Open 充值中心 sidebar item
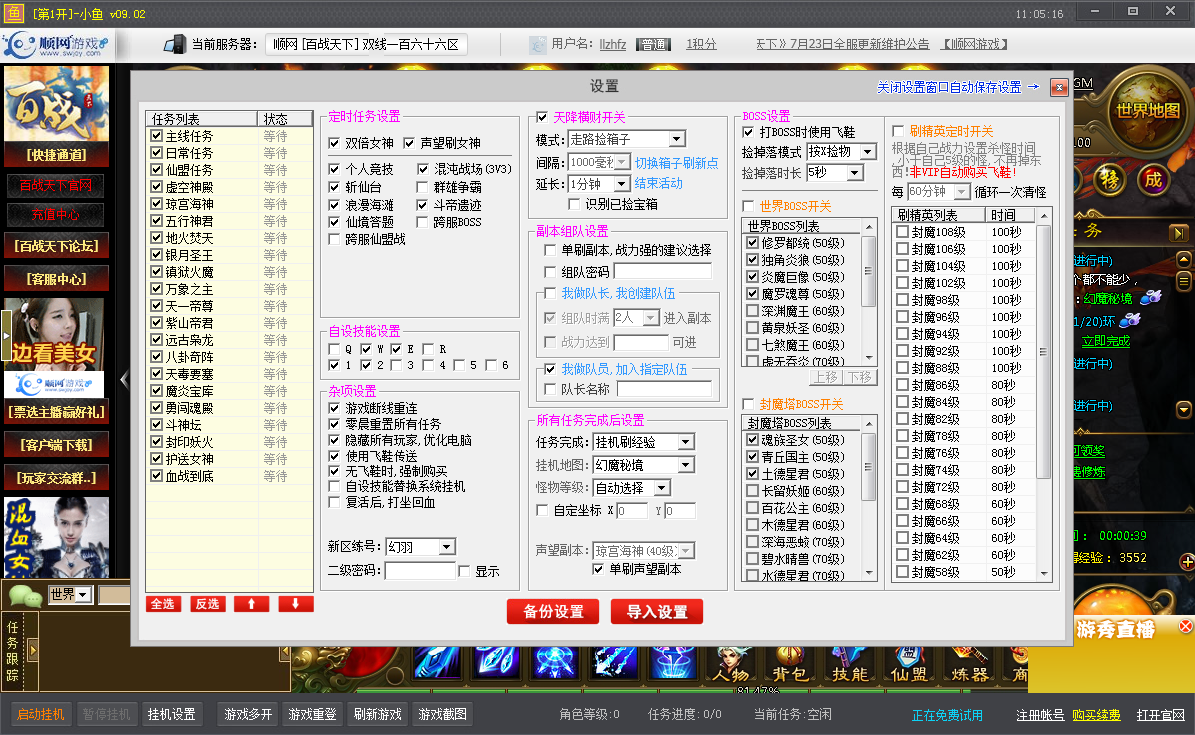Viewport: 1195px width, 735px height. pyautogui.click(x=56, y=215)
